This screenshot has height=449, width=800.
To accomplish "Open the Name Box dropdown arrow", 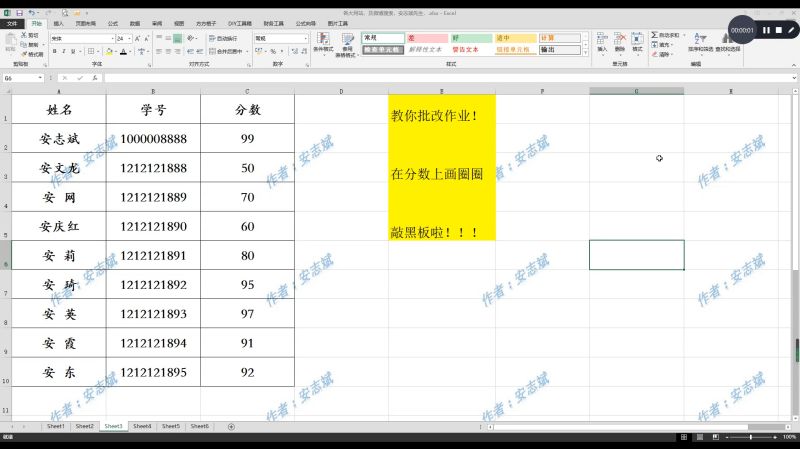I will coord(40,78).
